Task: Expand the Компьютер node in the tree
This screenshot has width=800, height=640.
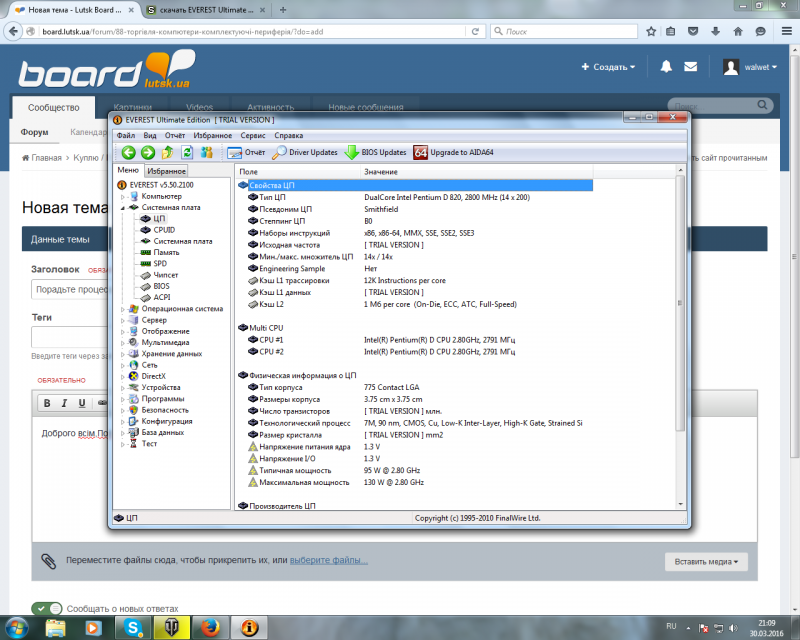Action: pyautogui.click(x=123, y=196)
